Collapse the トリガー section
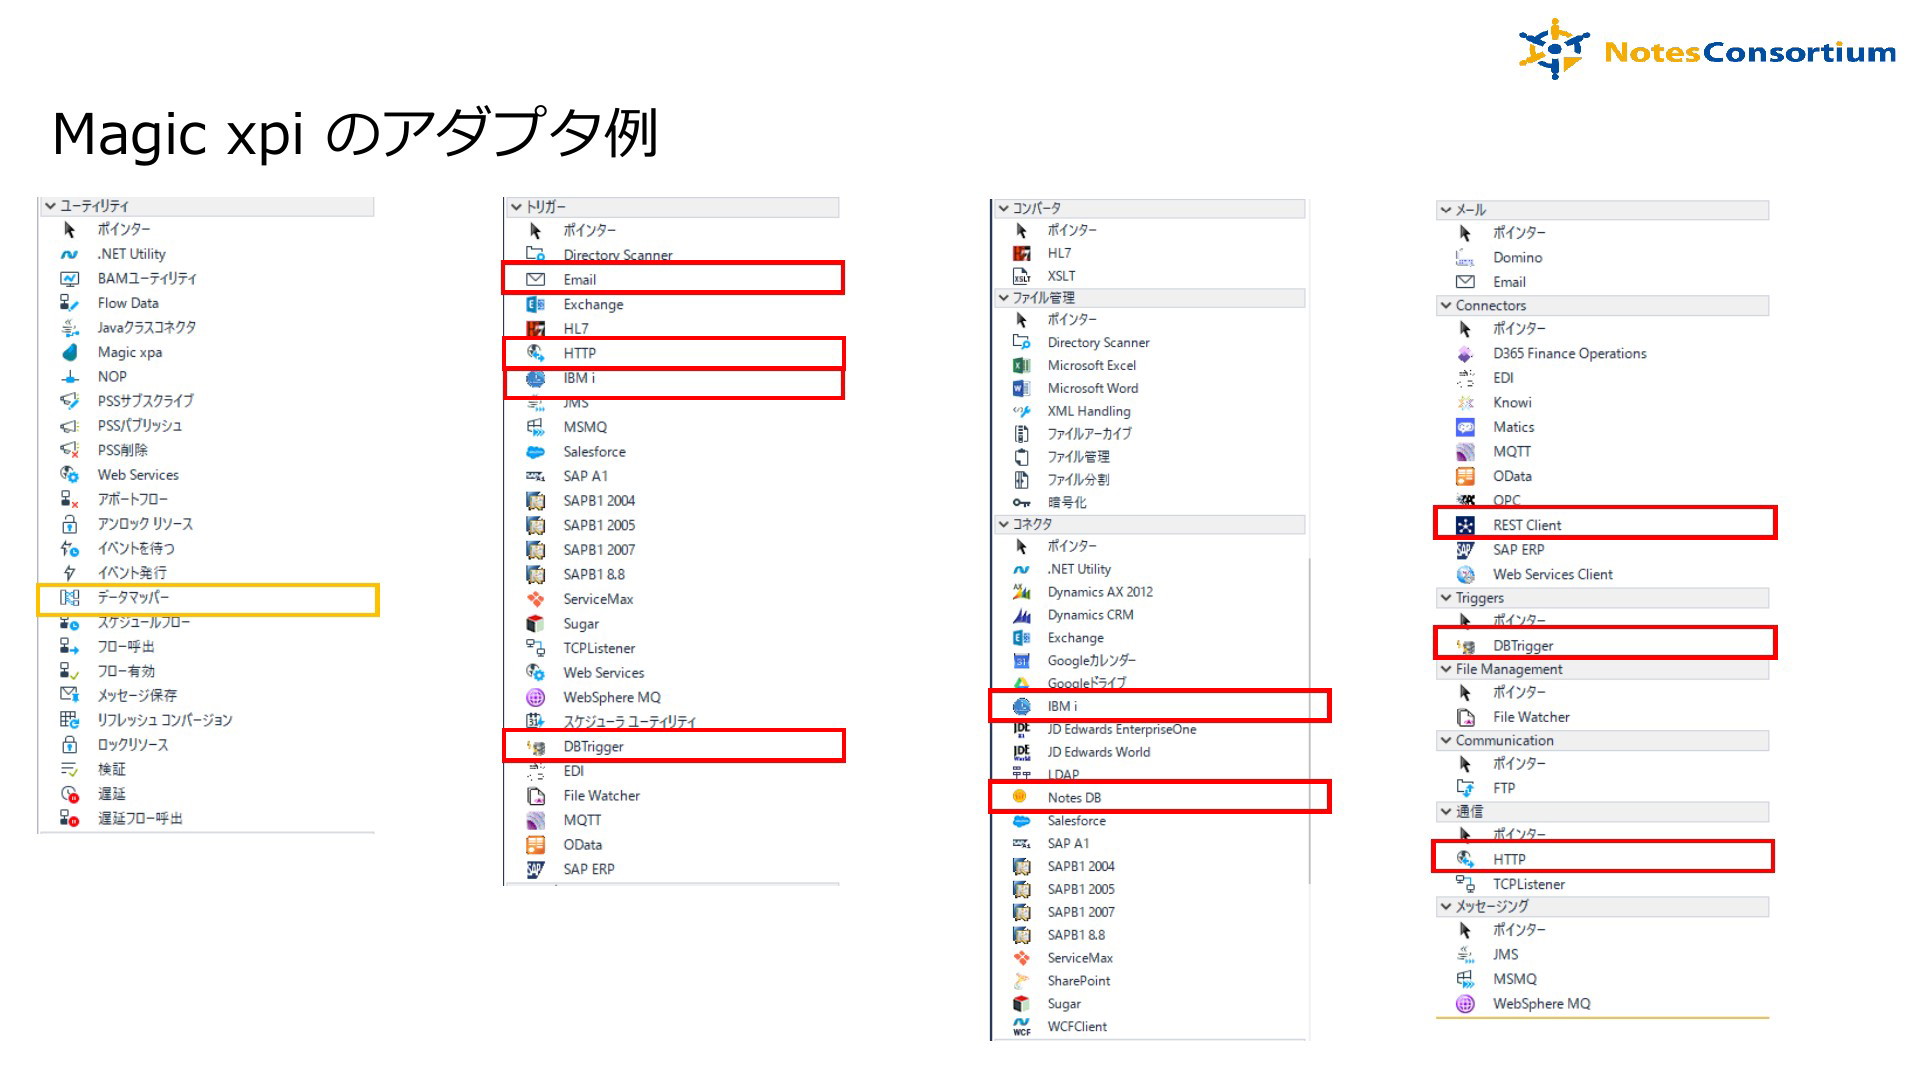This screenshot has height=1080, width=1920. (516, 207)
